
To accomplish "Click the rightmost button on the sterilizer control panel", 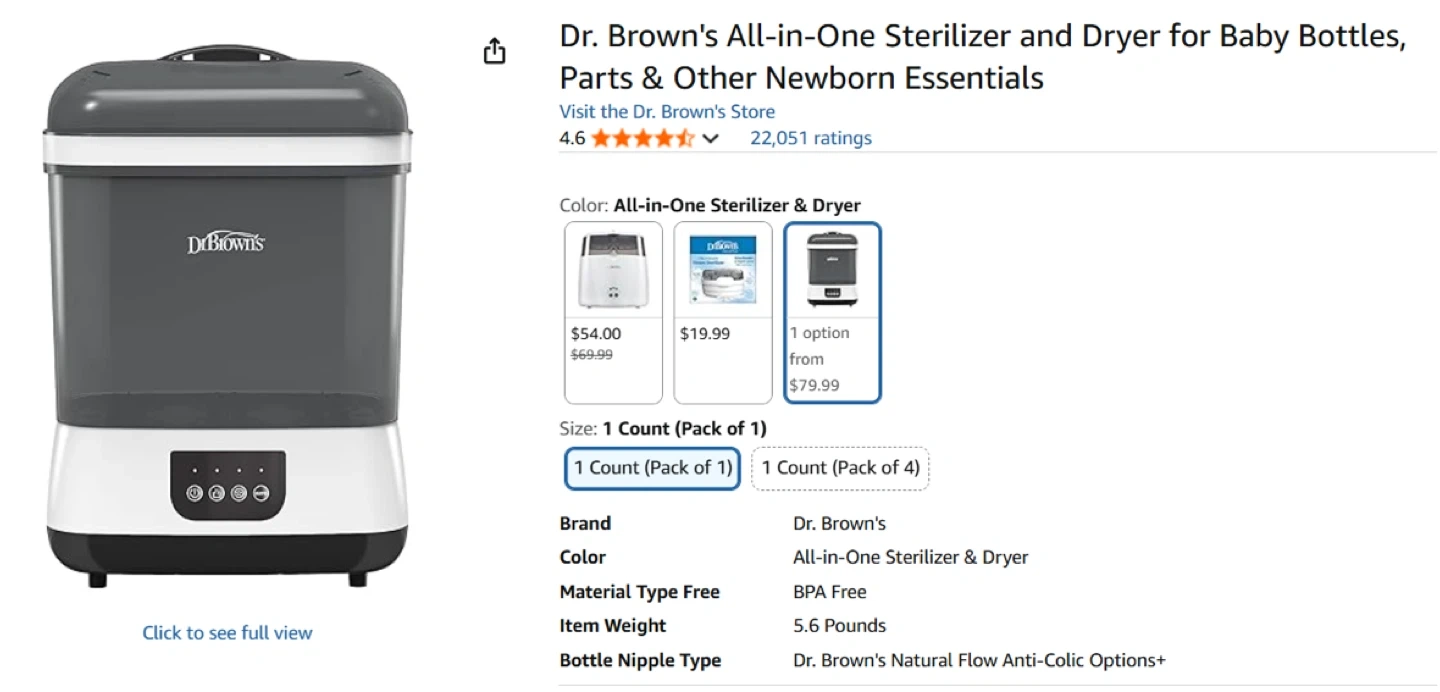I will pos(260,493).
